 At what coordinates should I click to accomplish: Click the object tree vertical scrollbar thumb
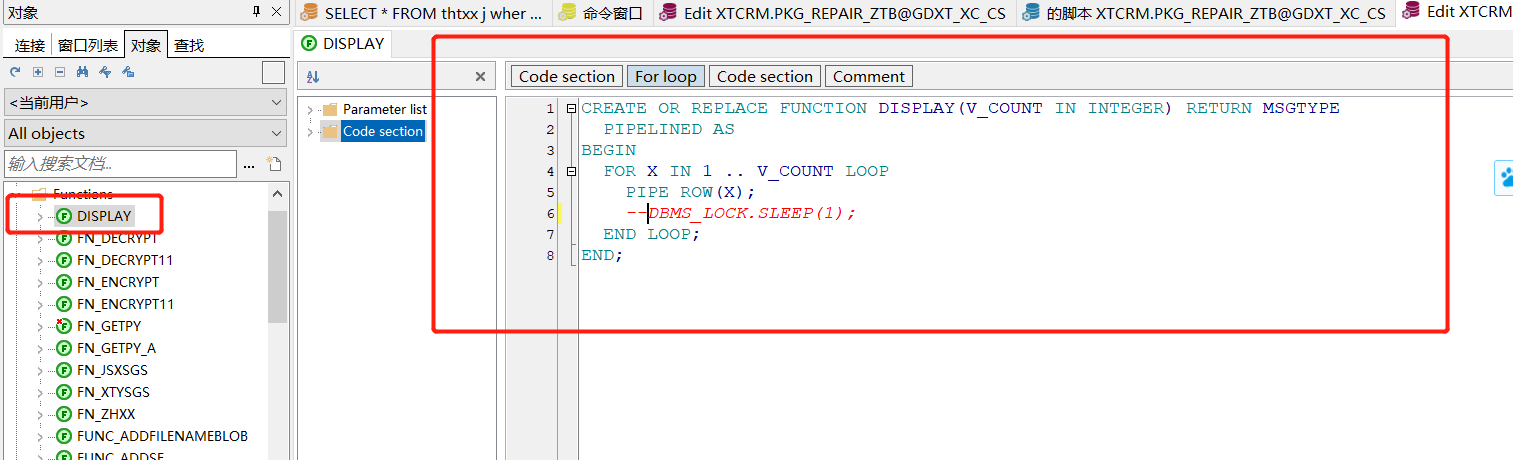(277, 267)
